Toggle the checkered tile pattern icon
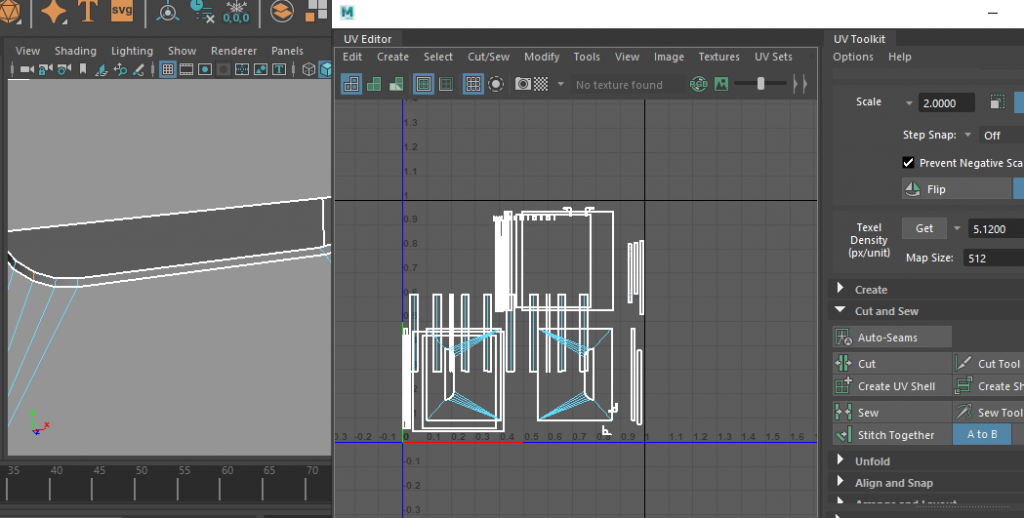This screenshot has height=518, width=1024. tap(541, 85)
